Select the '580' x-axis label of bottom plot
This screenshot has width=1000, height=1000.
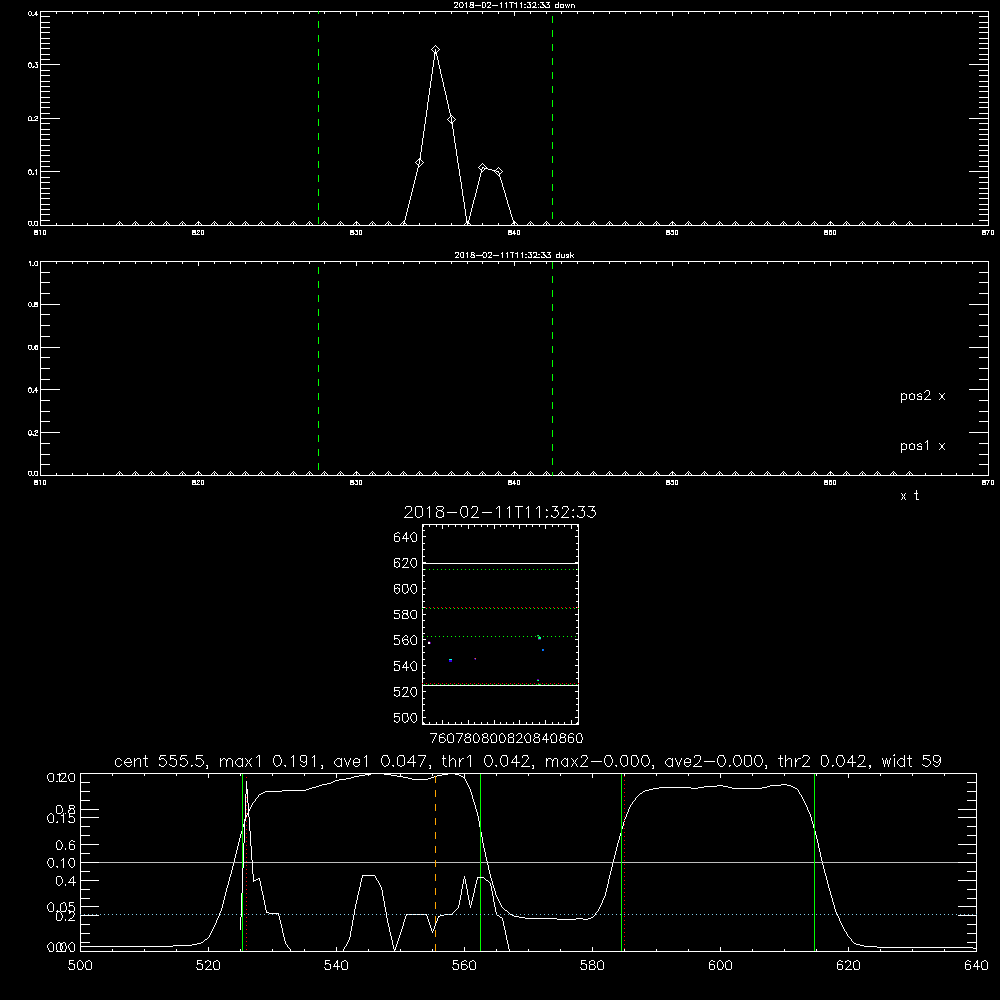click(x=592, y=966)
